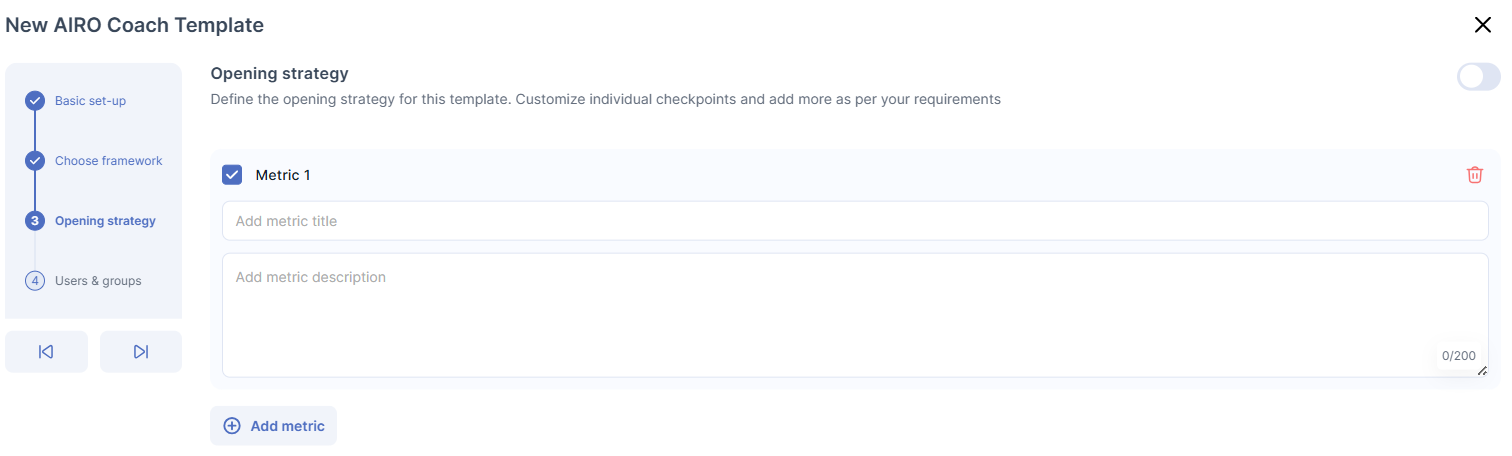Image resolution: width=1512 pixels, height=456 pixels.
Task: Toggle the Opening strategy switch
Action: (x=1478, y=77)
